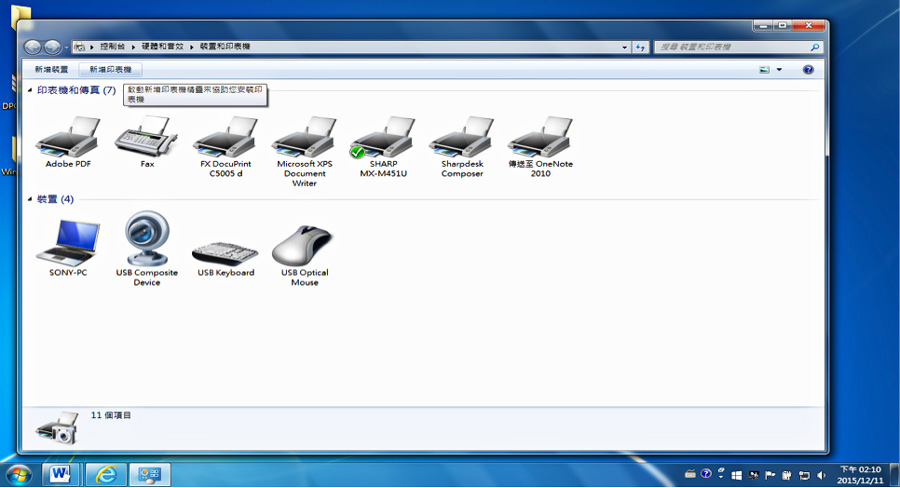Select the SONY-PC laptop device
Viewport: 900px width, 488px height.
(x=68, y=247)
